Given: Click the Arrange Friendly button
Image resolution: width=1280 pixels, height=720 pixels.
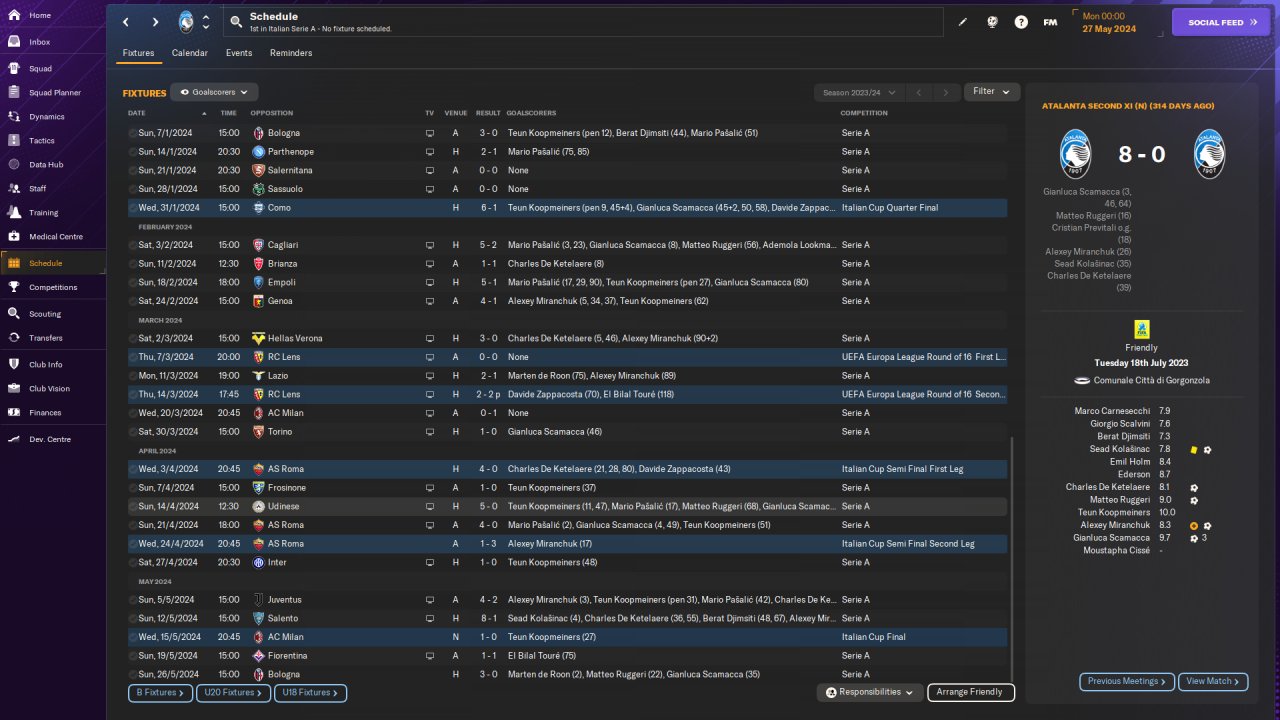Looking at the screenshot, I should (x=970, y=692).
